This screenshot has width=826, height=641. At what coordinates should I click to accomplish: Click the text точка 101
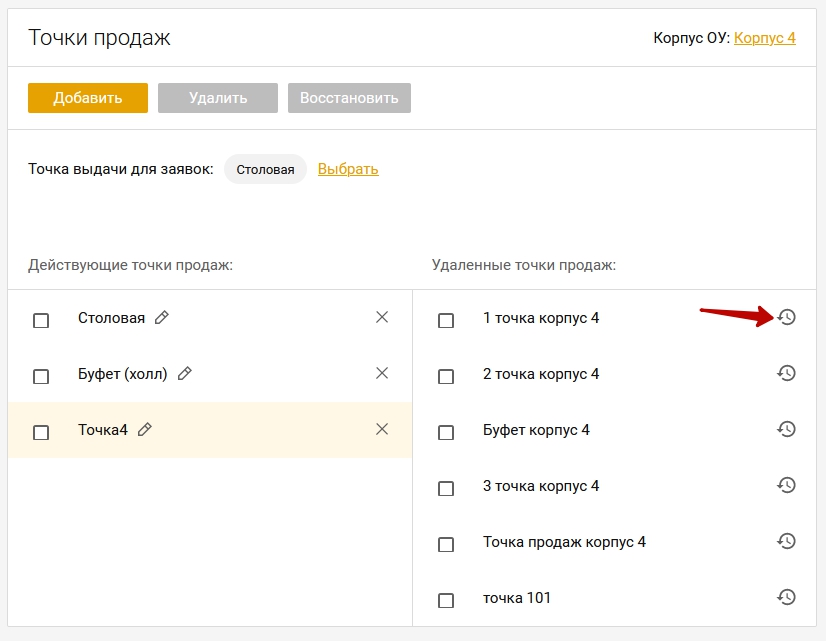(517, 598)
